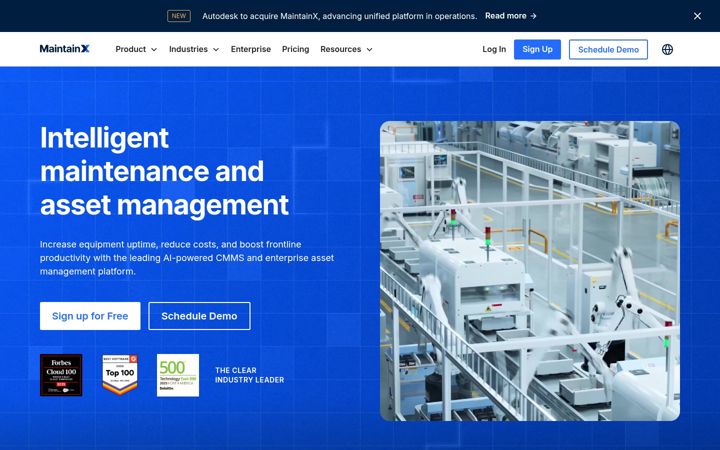Click Schedule Demo in the header
Screen dimensions: 720x450
coord(608,49)
